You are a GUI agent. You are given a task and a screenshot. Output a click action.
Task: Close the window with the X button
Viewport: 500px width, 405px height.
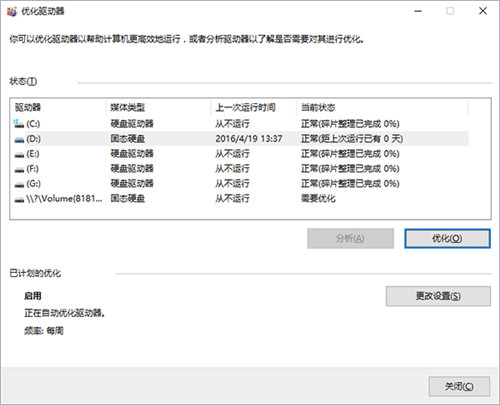click(483, 11)
